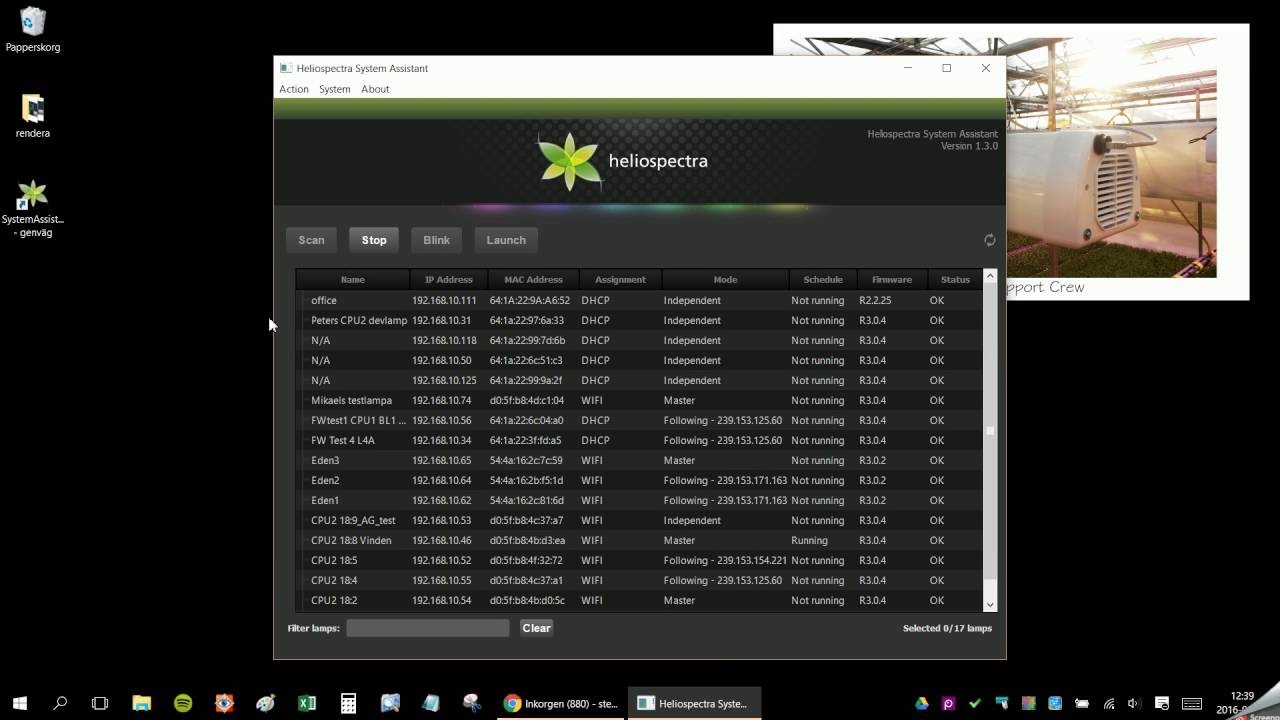Image resolution: width=1280 pixels, height=720 pixels.
Task: Select the CPU2 18:2 row
Action: point(639,600)
